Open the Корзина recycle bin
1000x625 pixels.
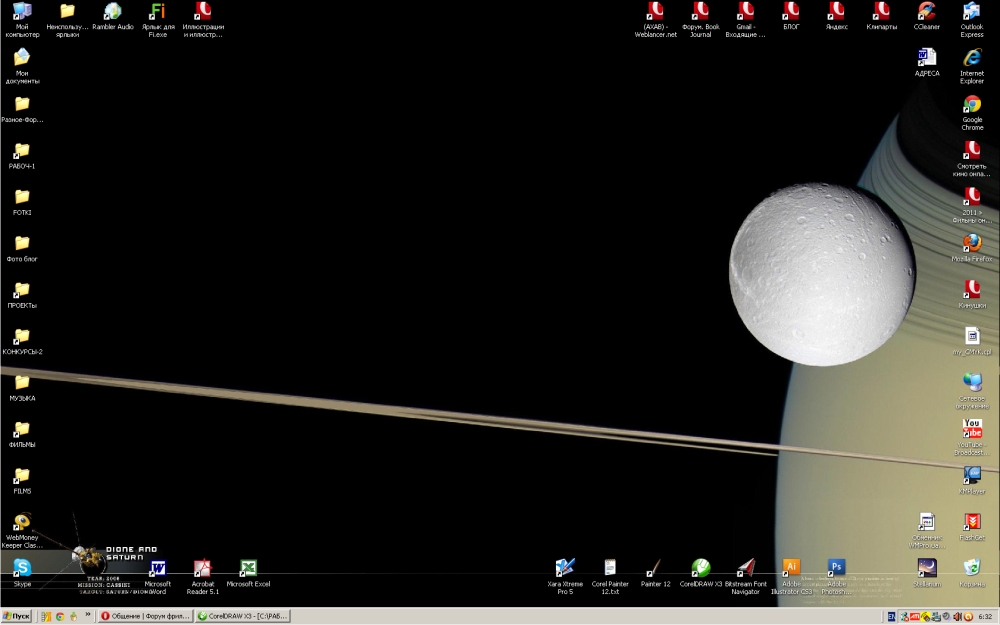pos(971,573)
